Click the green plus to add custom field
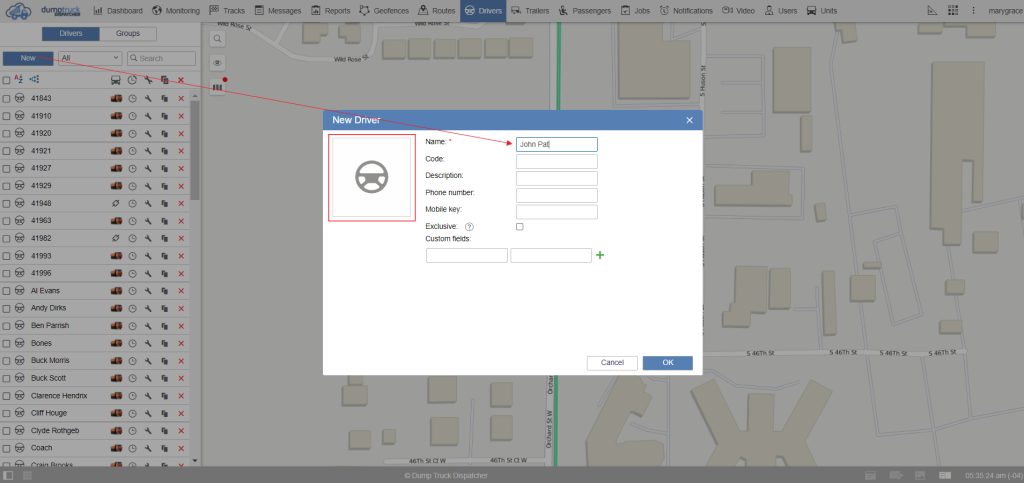1024x483 pixels. (600, 255)
